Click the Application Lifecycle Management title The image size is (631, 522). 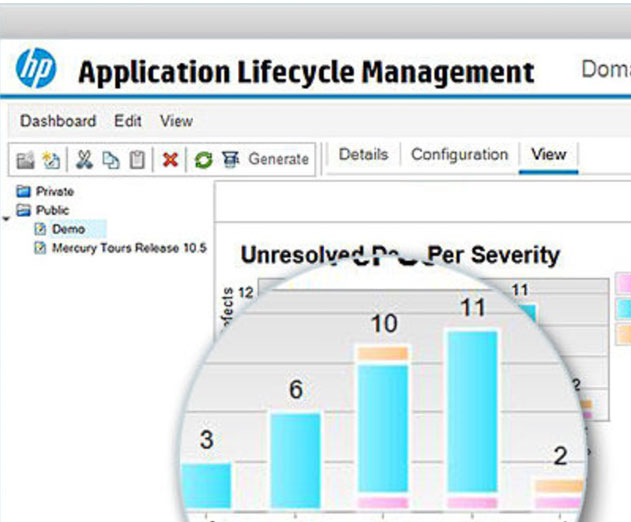(306, 72)
